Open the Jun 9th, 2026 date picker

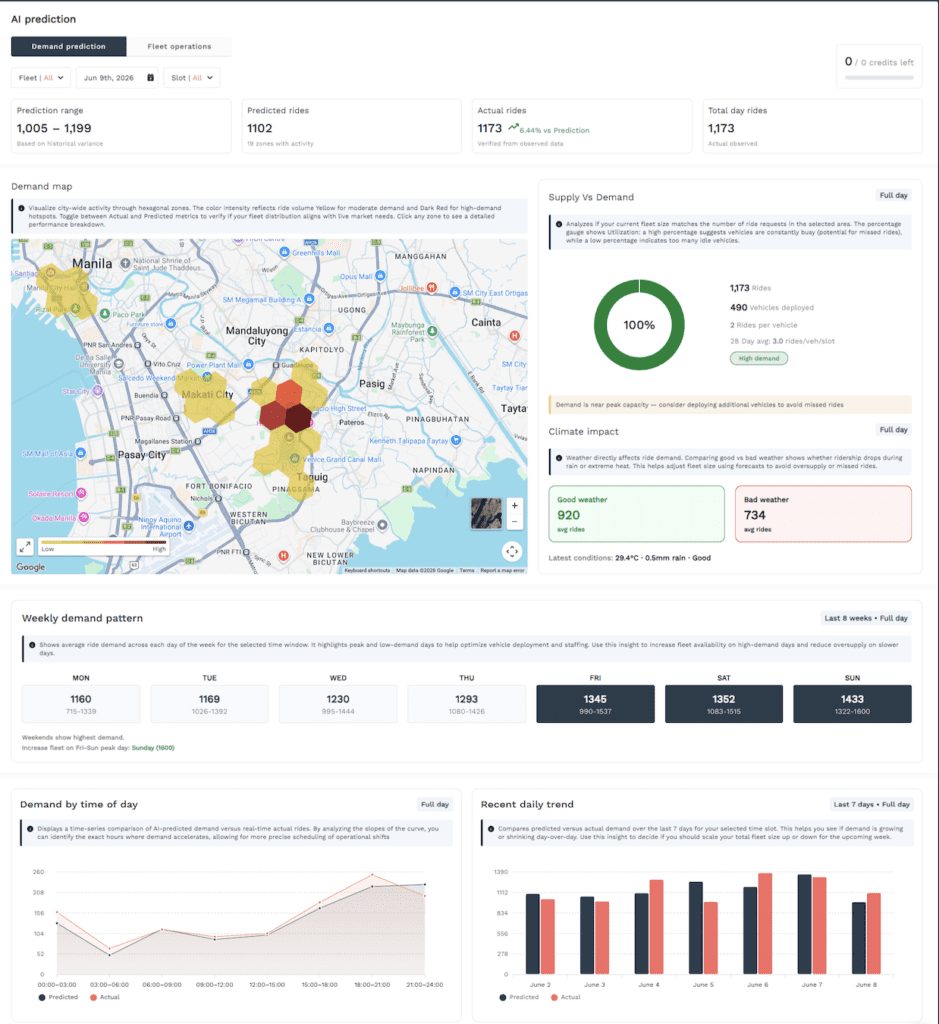coord(118,78)
